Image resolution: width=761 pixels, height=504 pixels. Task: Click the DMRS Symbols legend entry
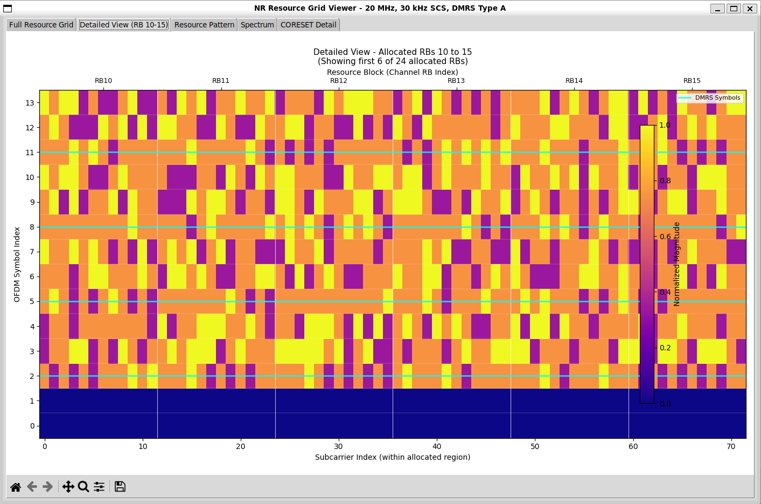coord(710,98)
